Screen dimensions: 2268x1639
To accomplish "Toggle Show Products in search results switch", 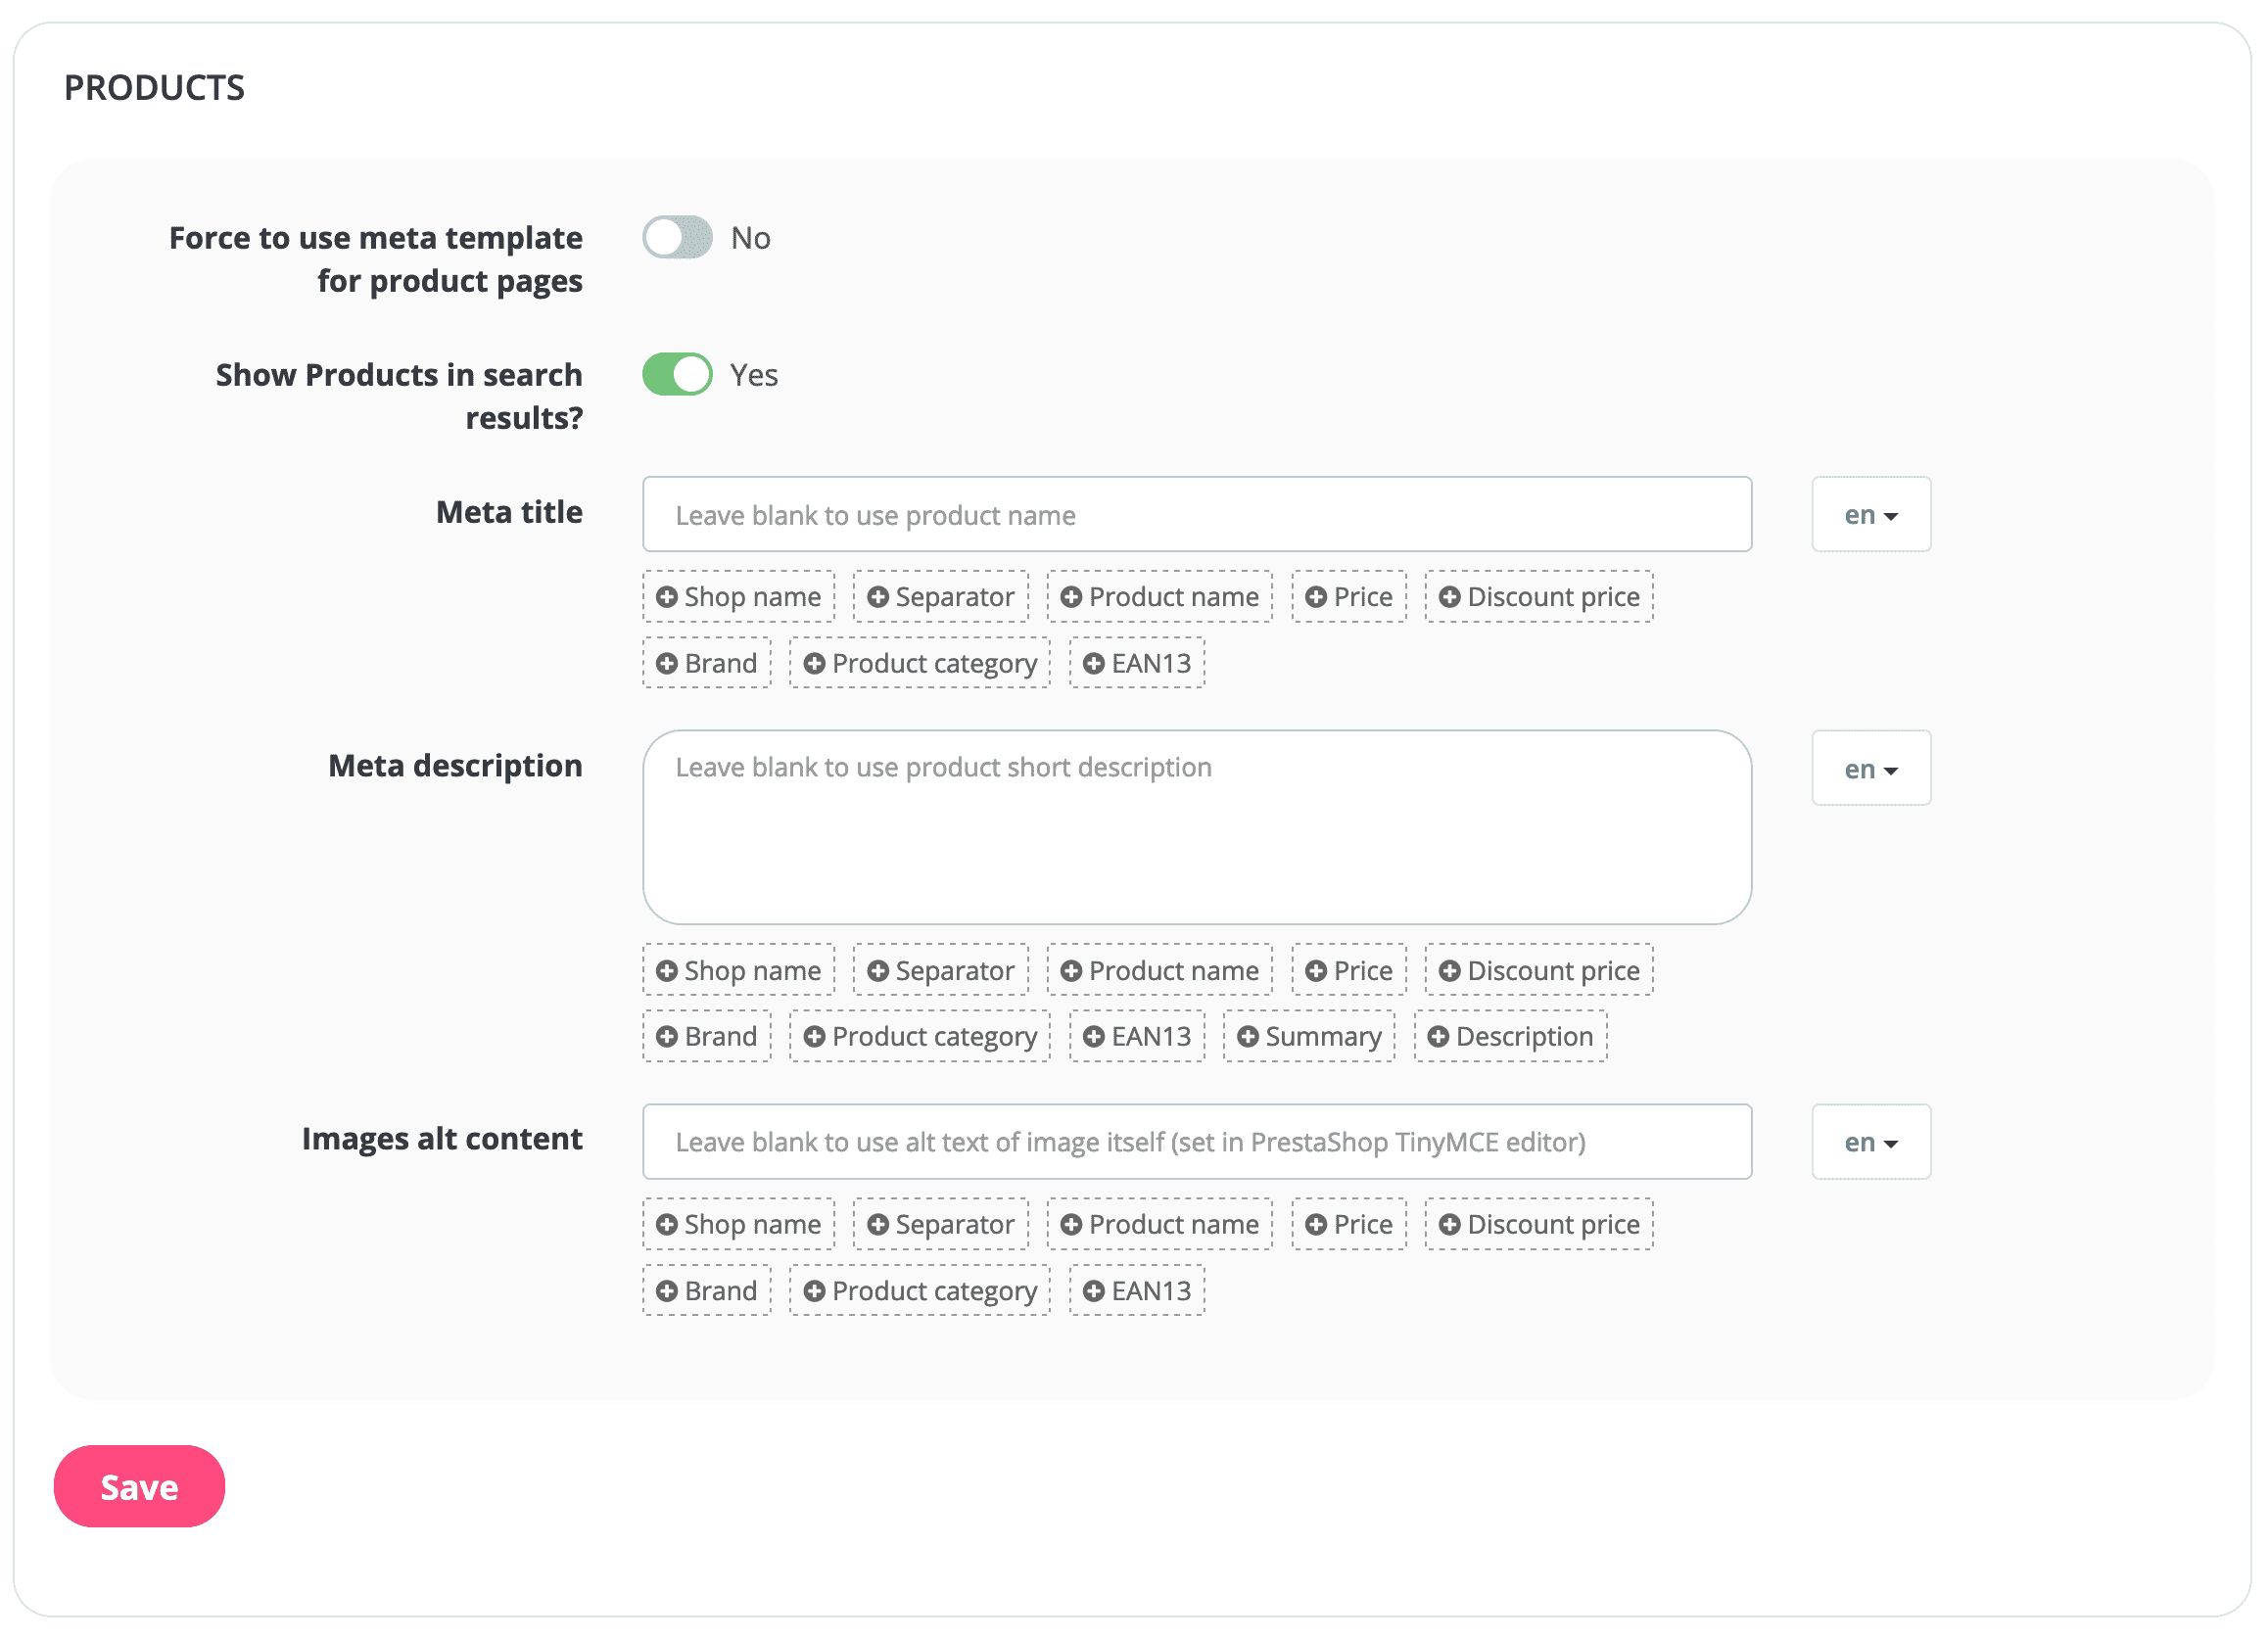I will tap(677, 374).
